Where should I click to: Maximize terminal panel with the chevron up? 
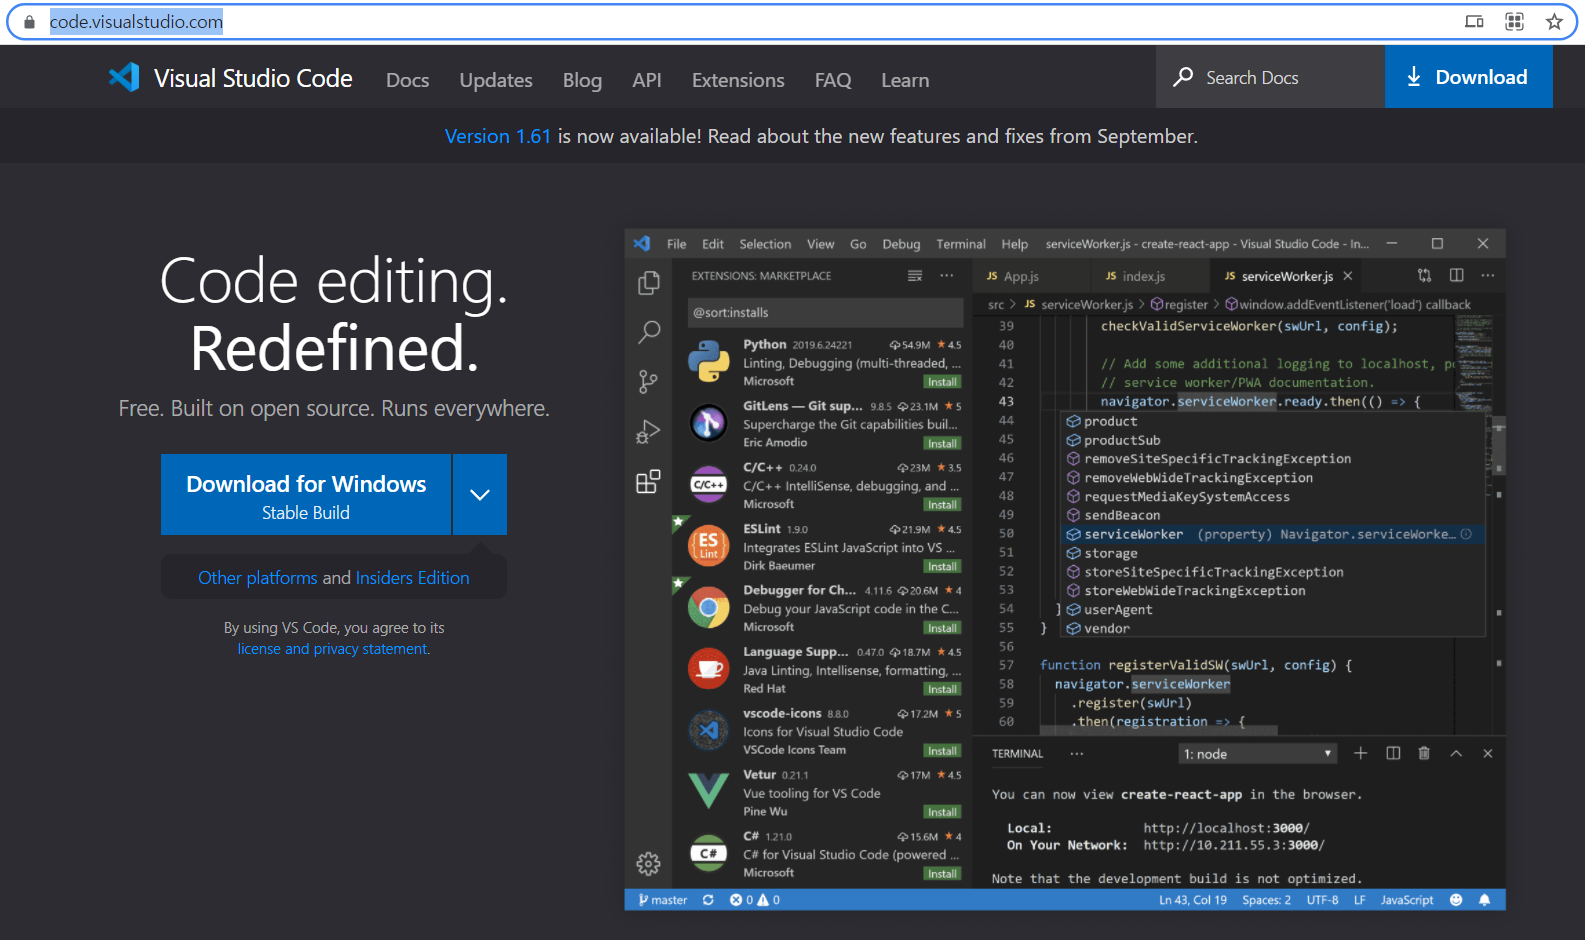click(x=1456, y=753)
